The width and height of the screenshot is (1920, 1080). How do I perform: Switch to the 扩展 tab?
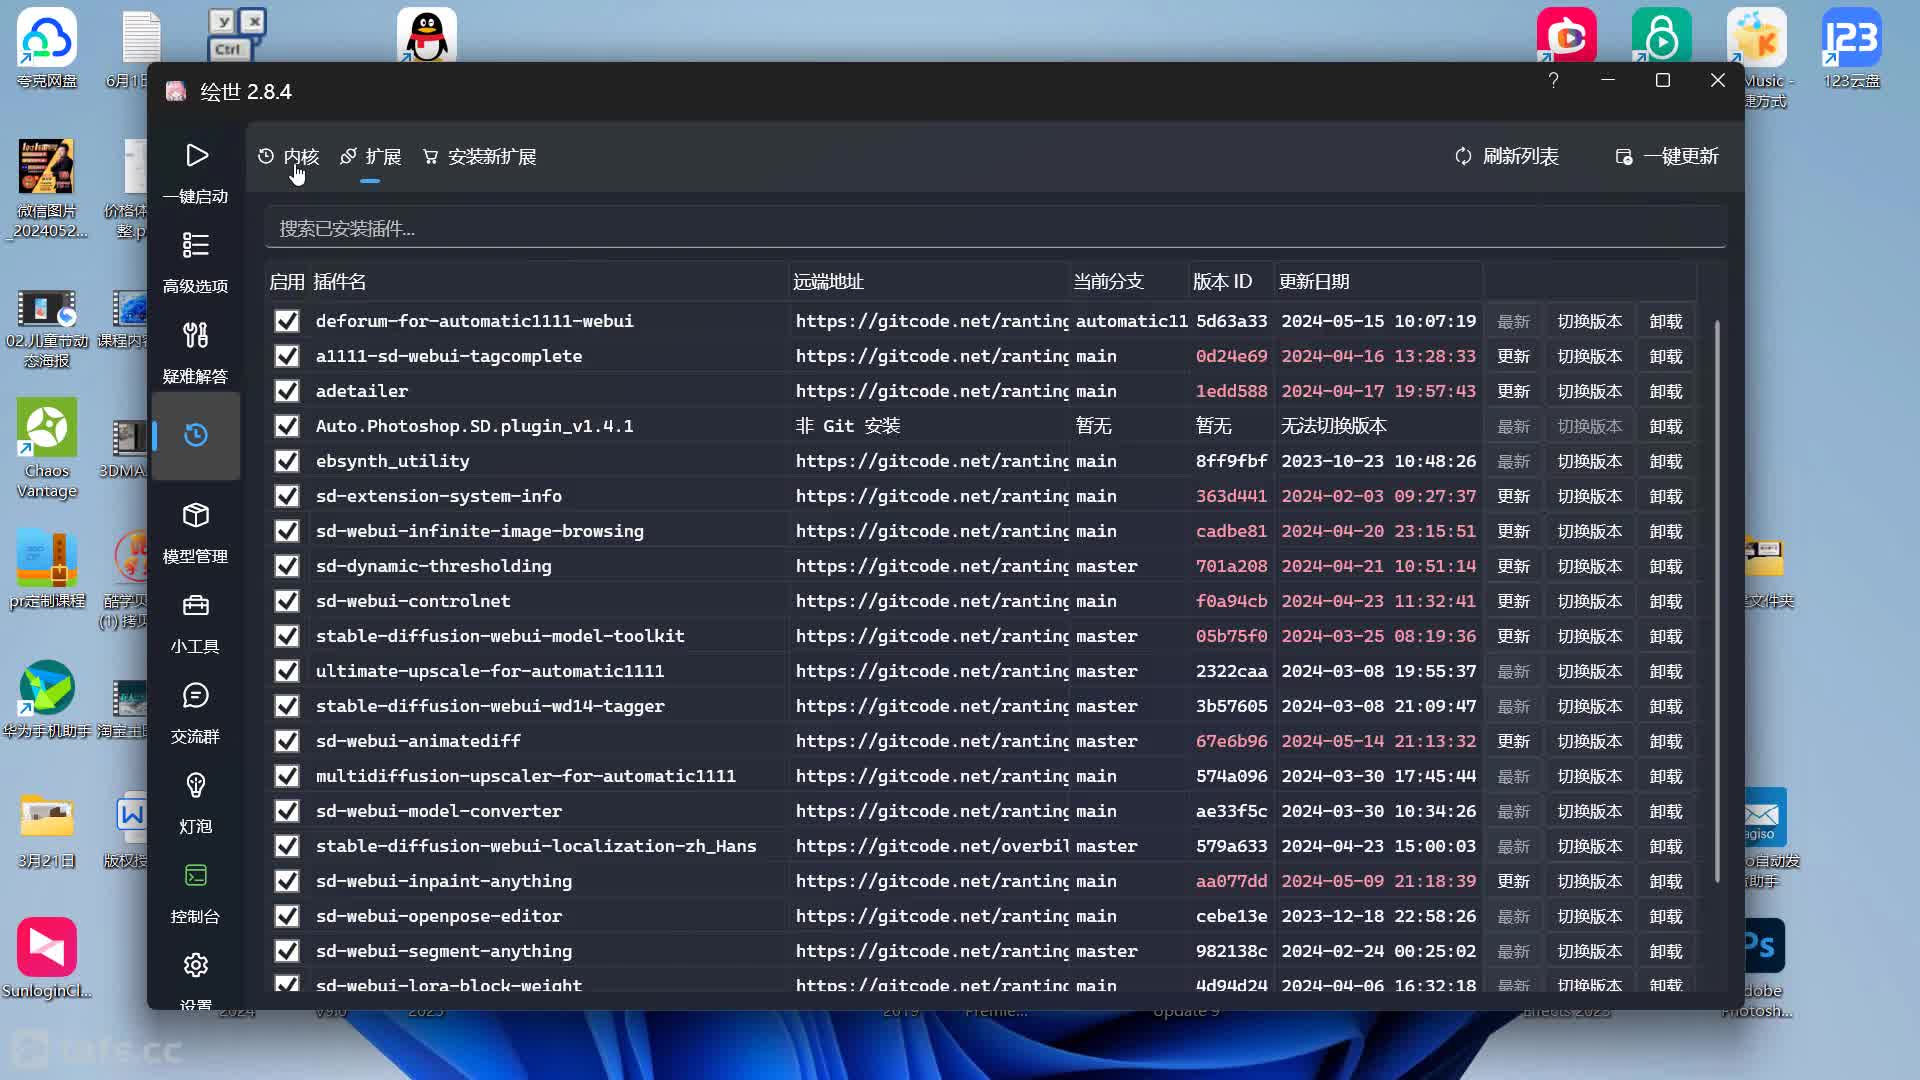pyautogui.click(x=370, y=157)
